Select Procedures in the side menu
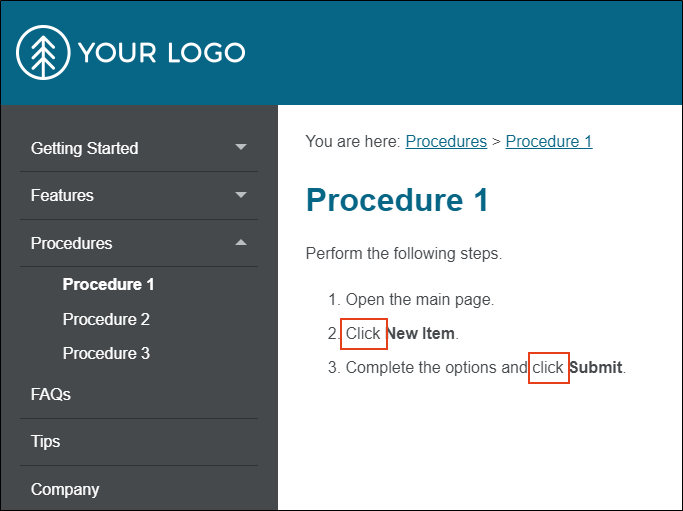The height and width of the screenshot is (511, 683). pyautogui.click(x=71, y=244)
